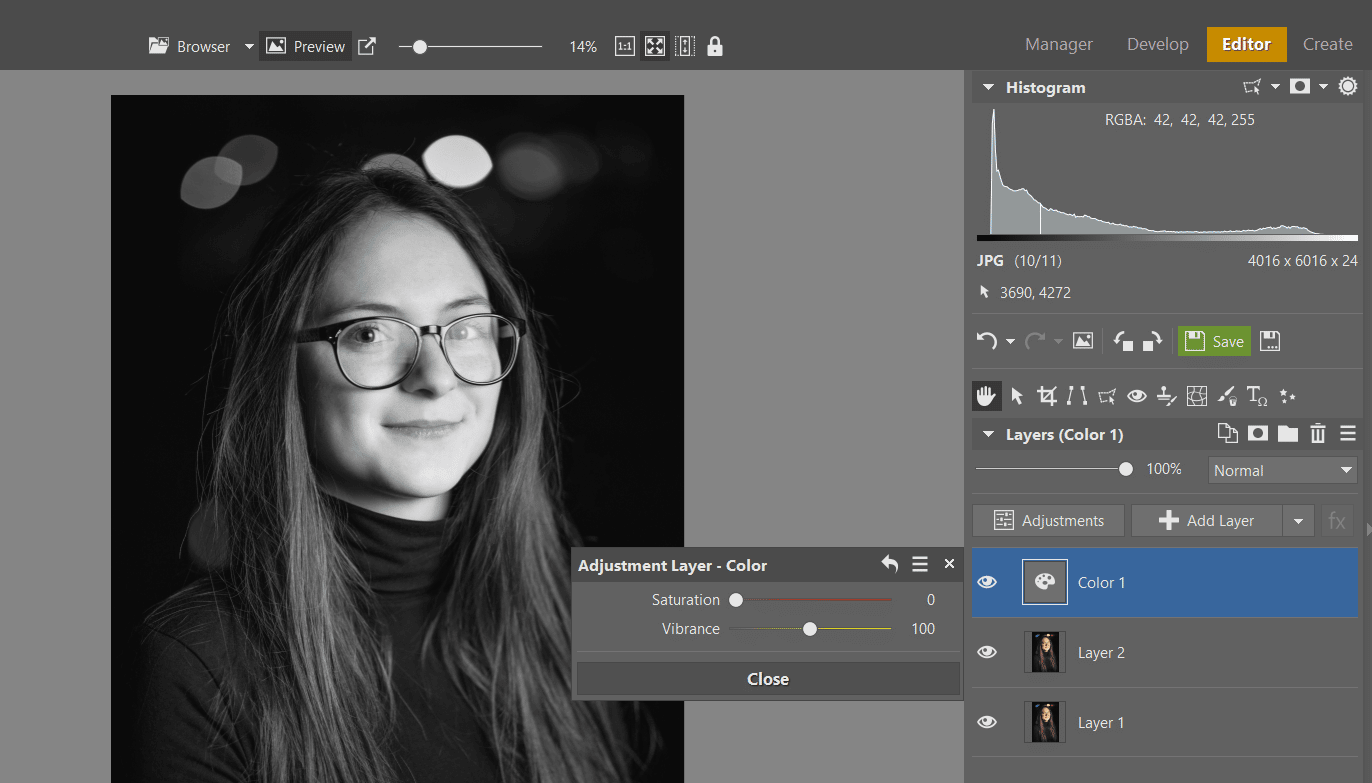Select the Layer 1 thumbnail
This screenshot has height=783, width=1372.
click(1045, 722)
